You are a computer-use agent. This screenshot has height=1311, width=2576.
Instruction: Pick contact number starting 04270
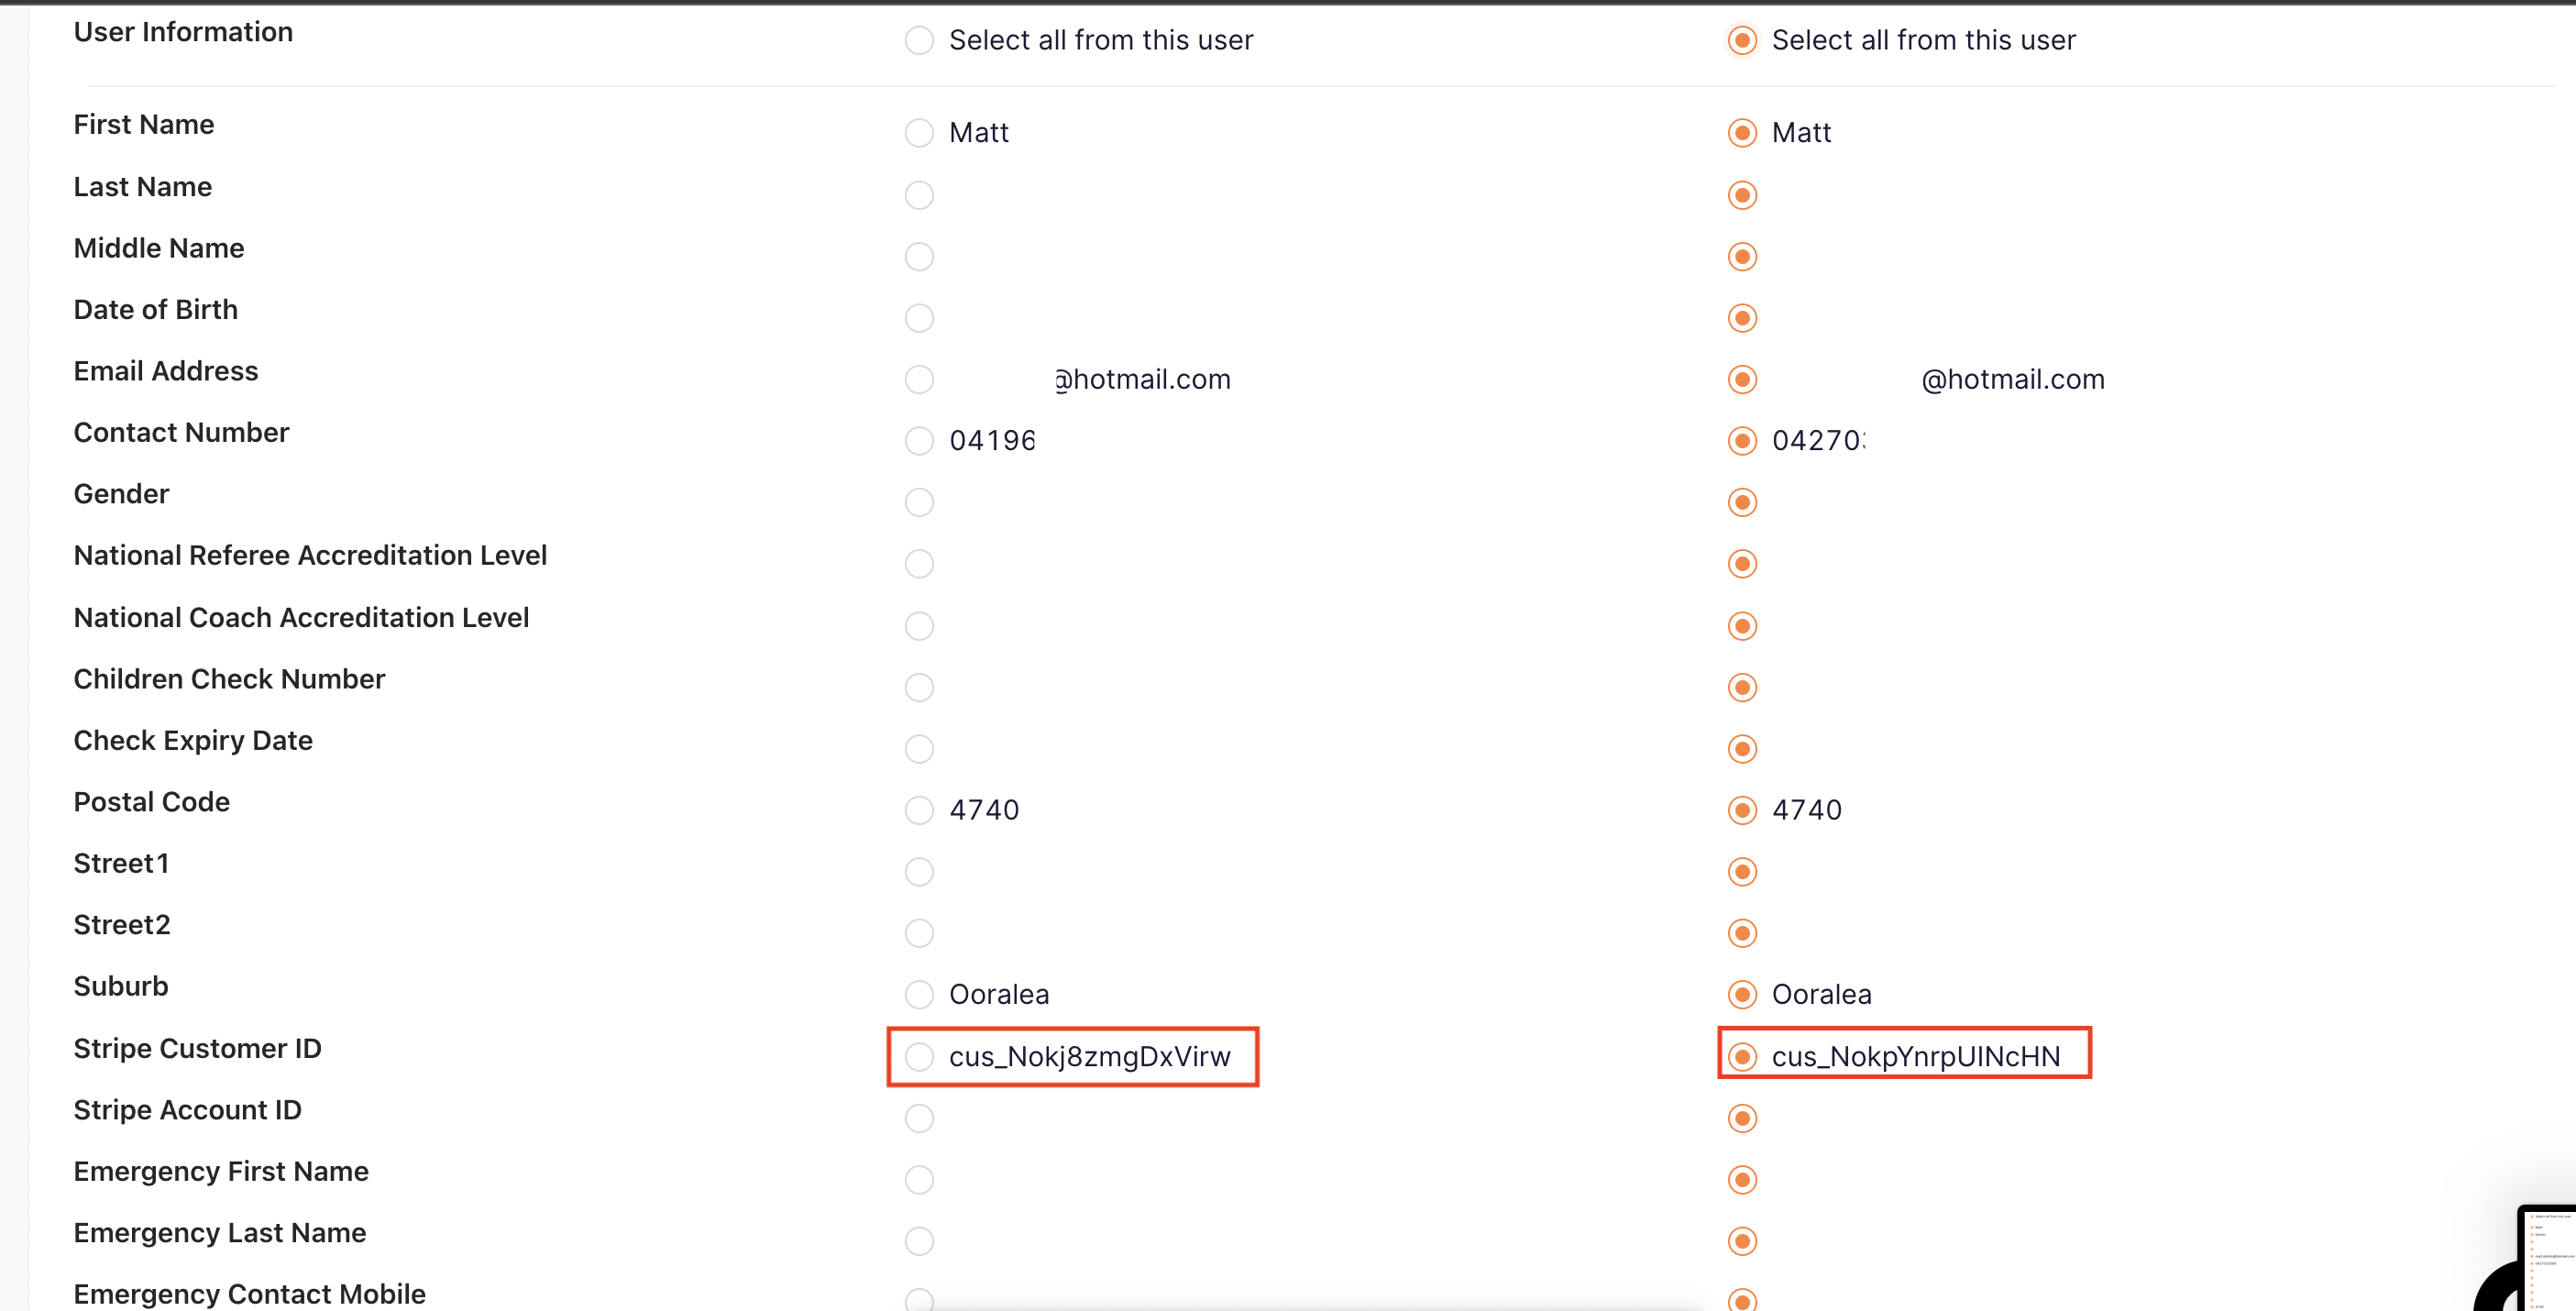click(x=1742, y=441)
